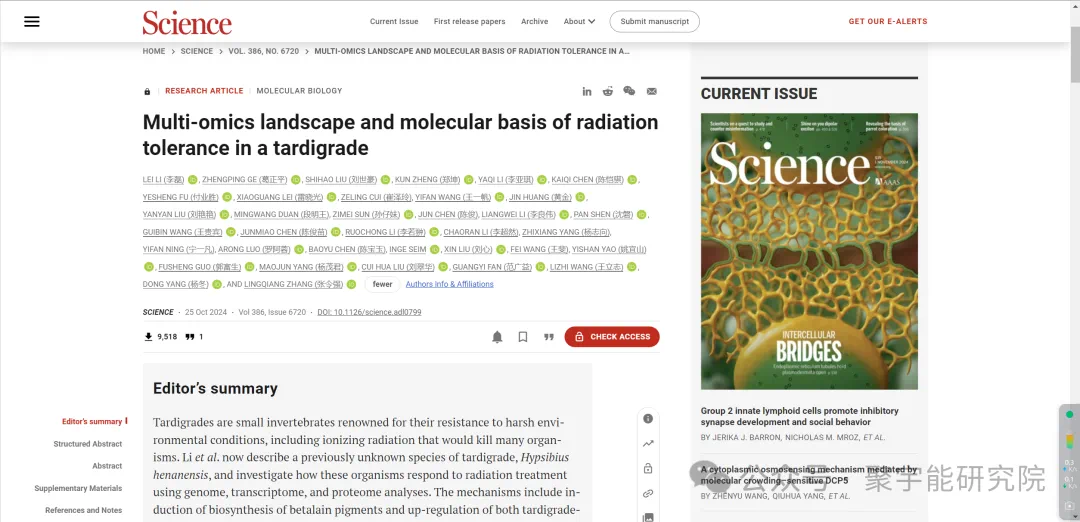Open the hamburger navigation menu
This screenshot has width=1080, height=522.
[32, 21]
